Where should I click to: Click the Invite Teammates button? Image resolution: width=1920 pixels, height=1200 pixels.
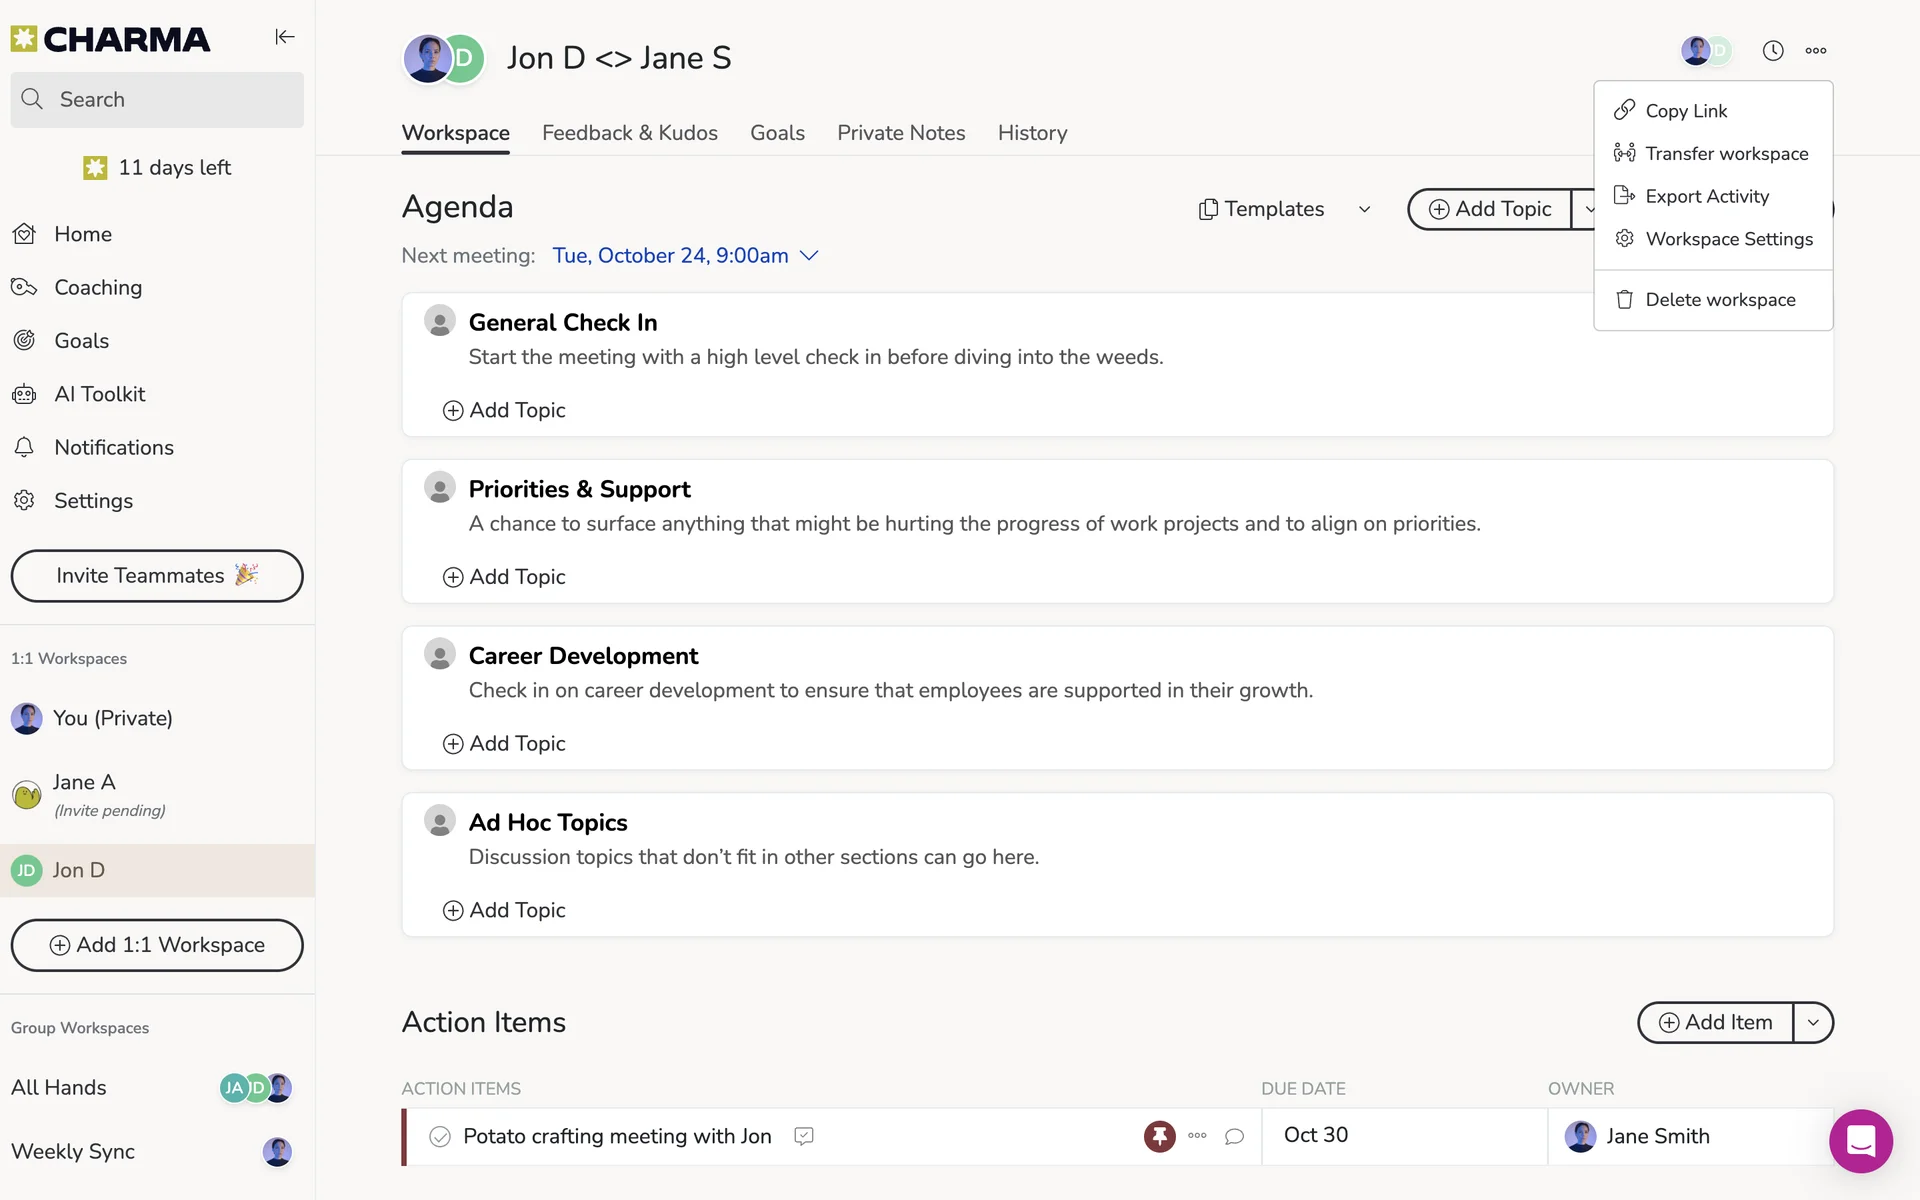click(x=157, y=576)
